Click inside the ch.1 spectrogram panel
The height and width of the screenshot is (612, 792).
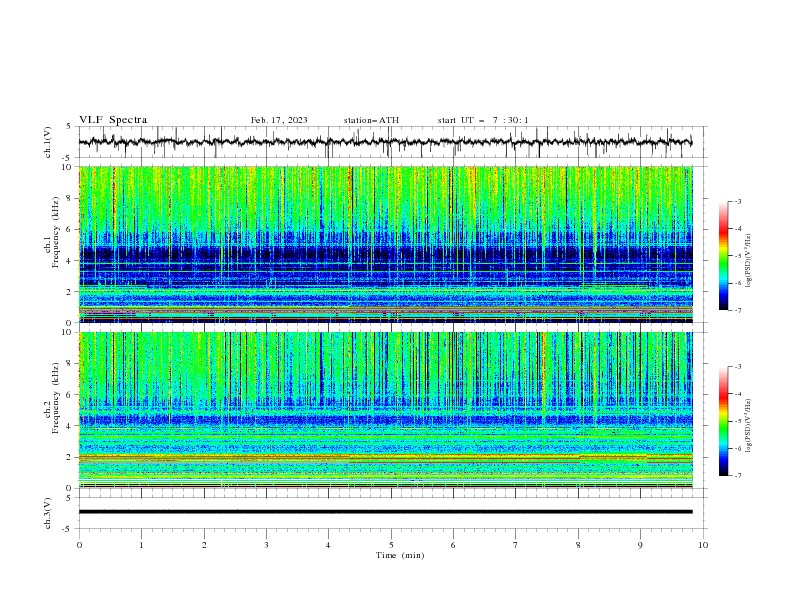tap(385, 244)
